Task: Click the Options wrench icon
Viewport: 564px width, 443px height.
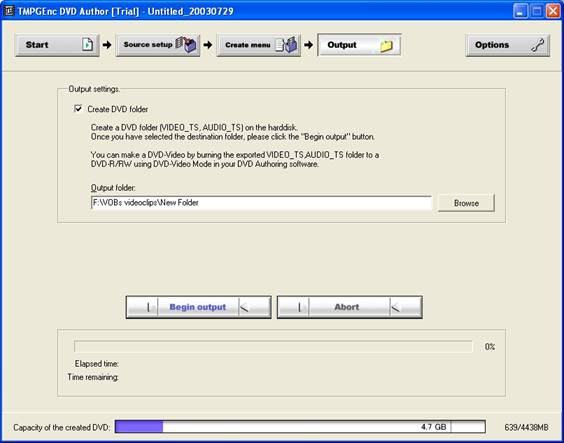Action: (538, 45)
